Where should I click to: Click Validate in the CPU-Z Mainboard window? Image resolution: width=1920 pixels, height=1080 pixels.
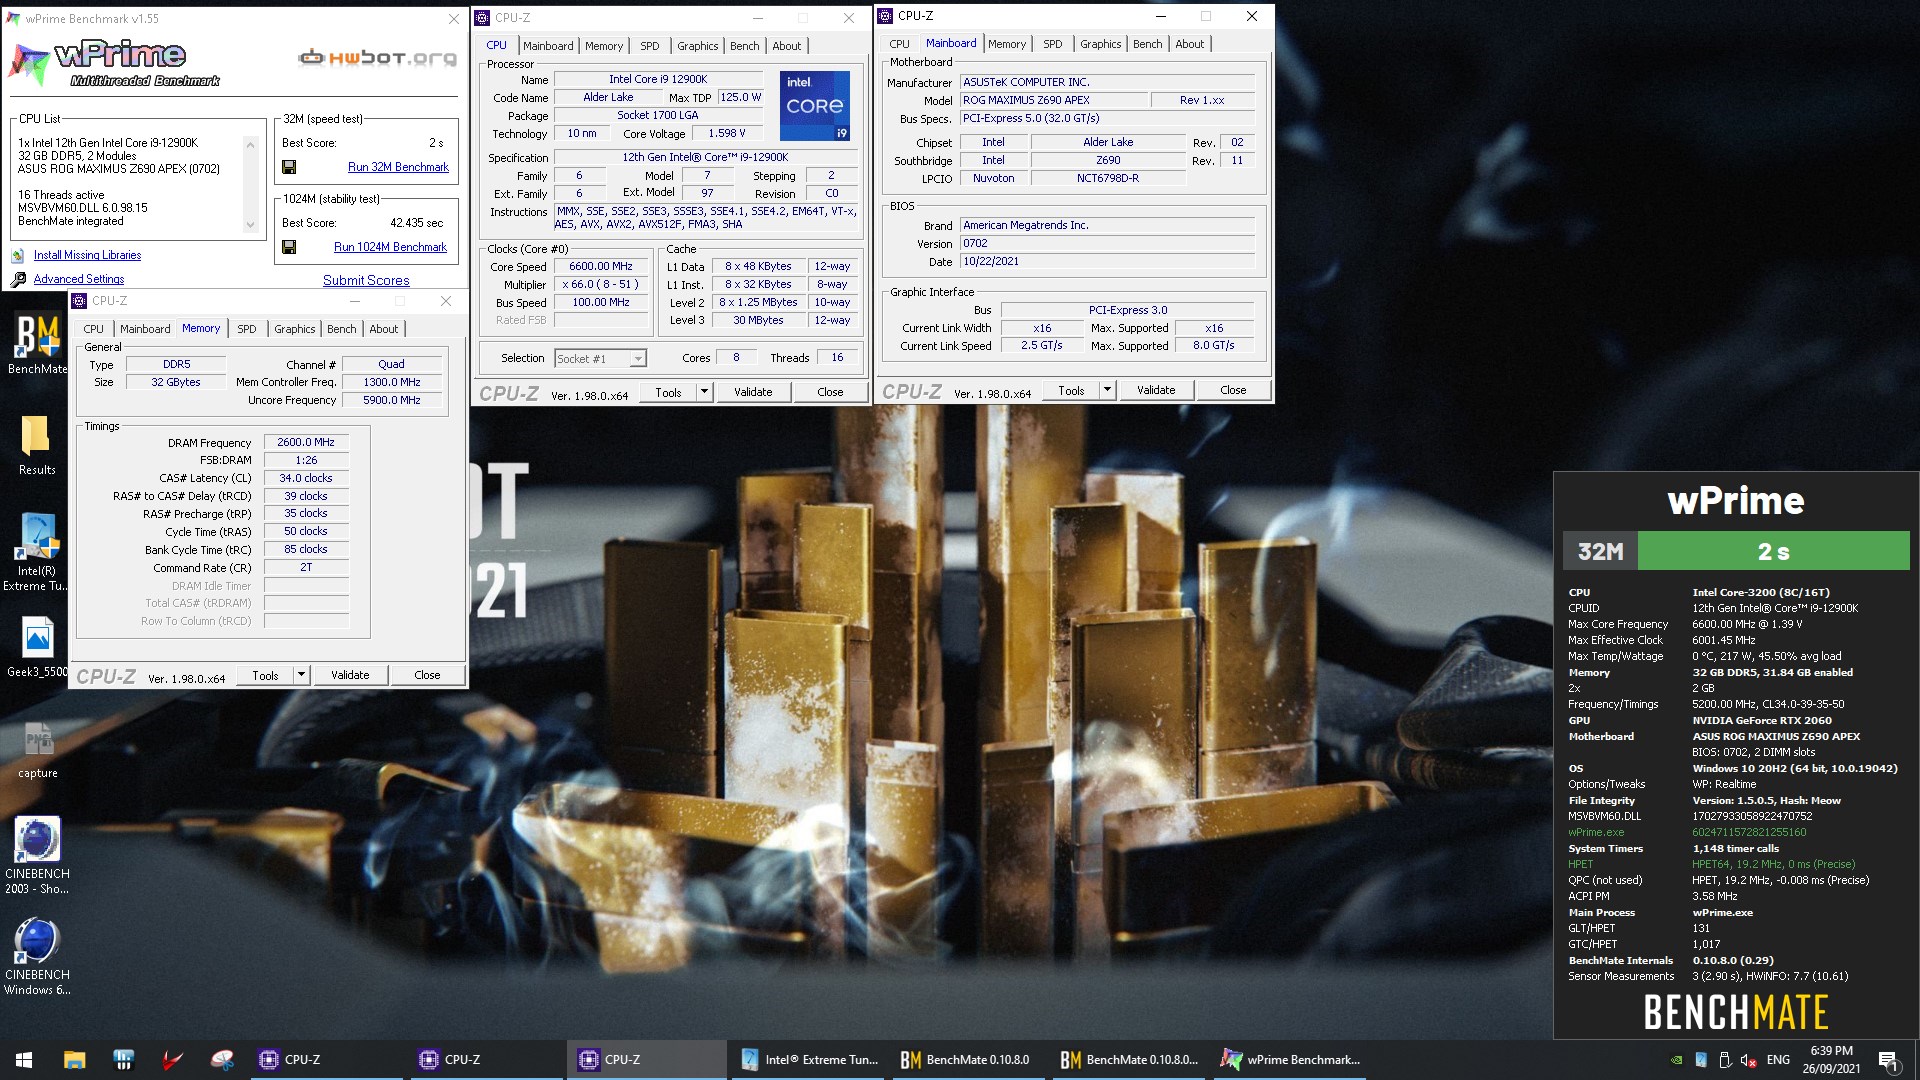tap(1156, 390)
